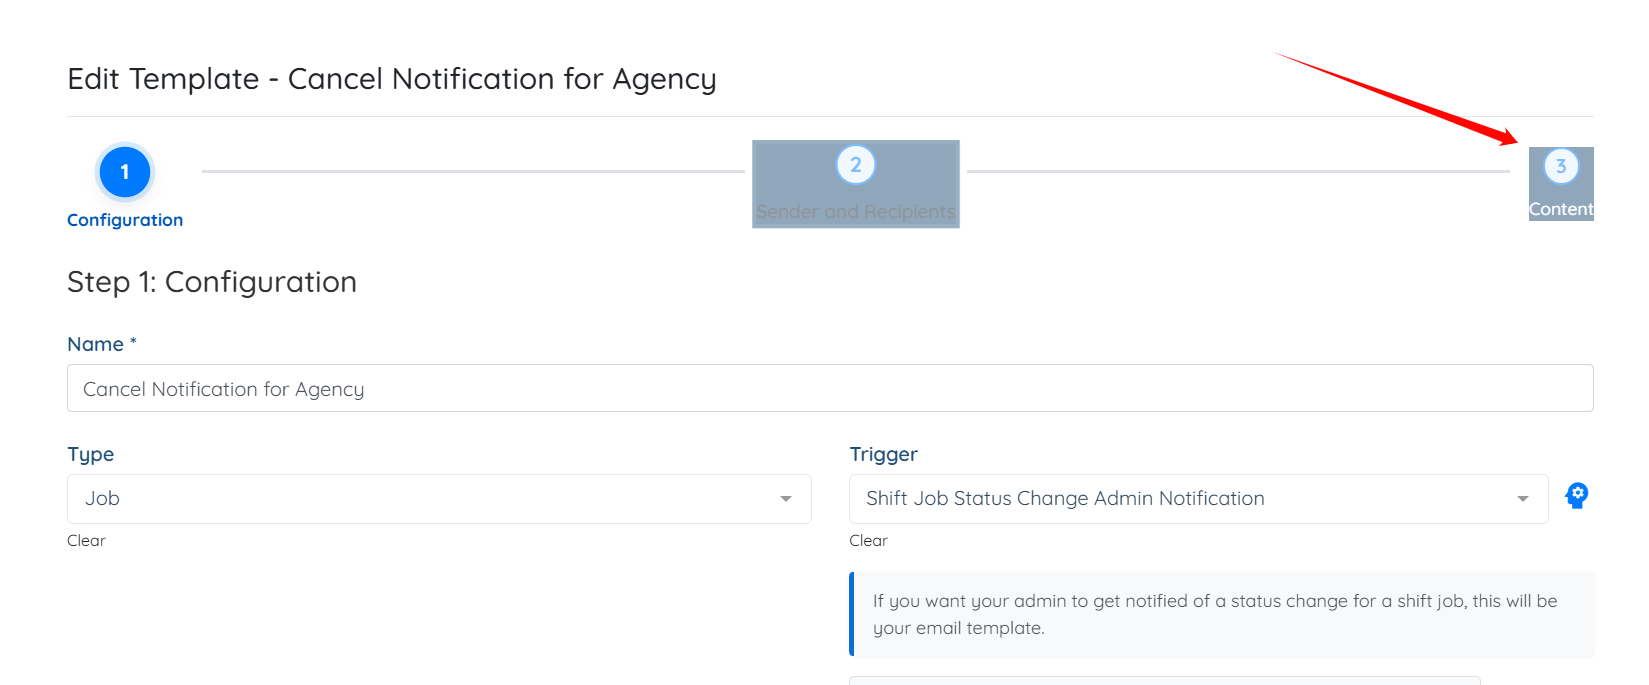Switch to Sender and Recipients step

[x=855, y=212]
